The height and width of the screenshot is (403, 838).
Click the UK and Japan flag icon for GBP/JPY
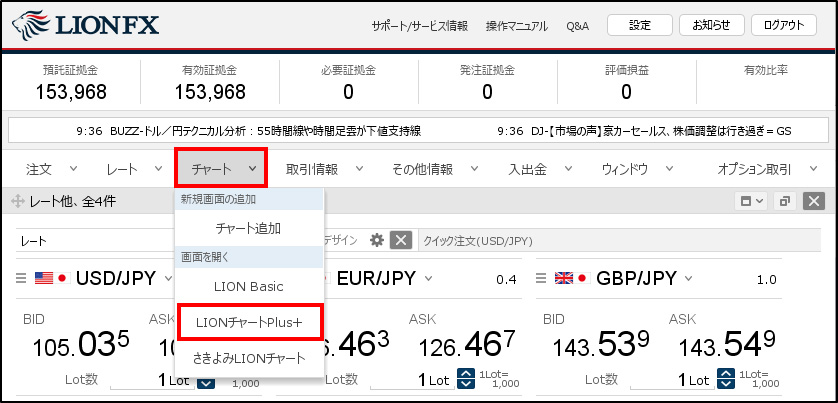click(572, 278)
